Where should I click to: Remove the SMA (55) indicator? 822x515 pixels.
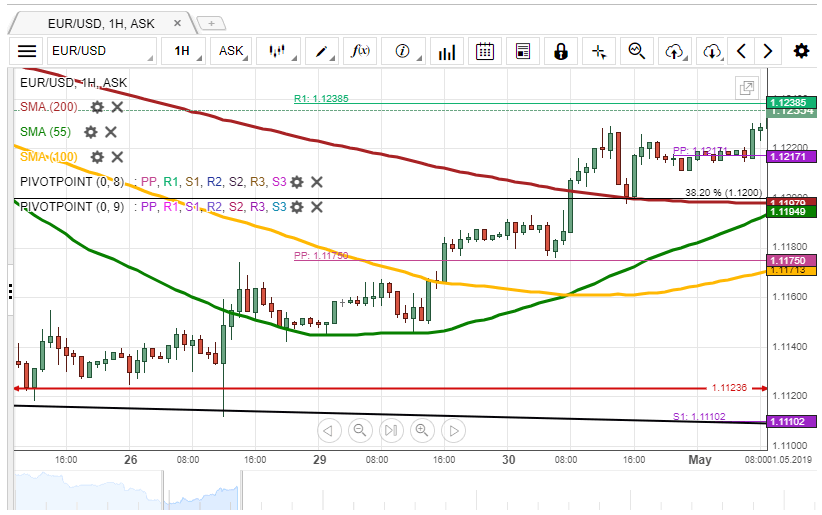click(x=111, y=132)
